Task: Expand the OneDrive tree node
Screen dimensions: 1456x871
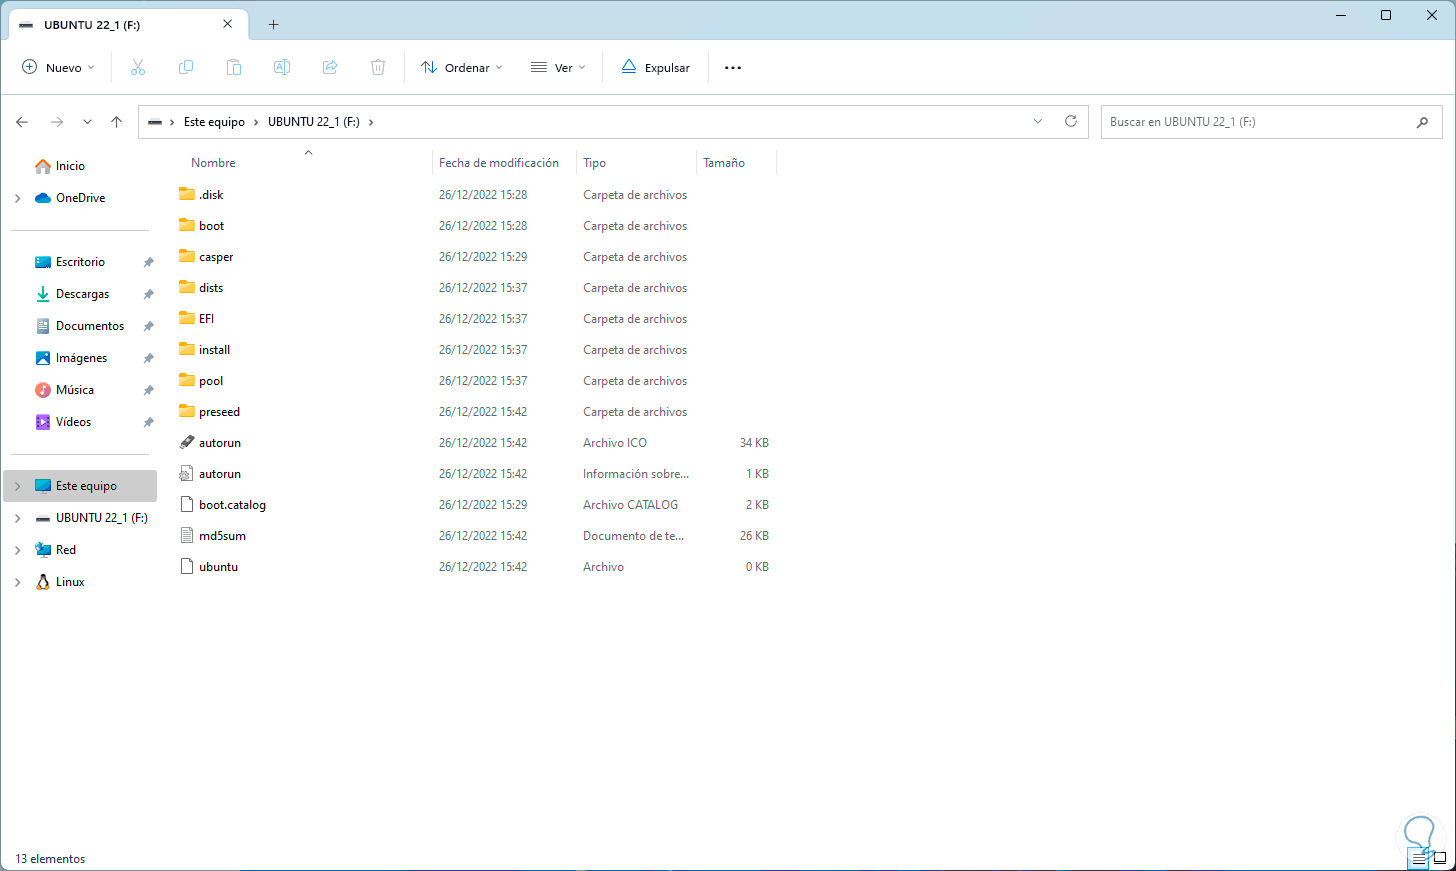Action: click(x=18, y=198)
